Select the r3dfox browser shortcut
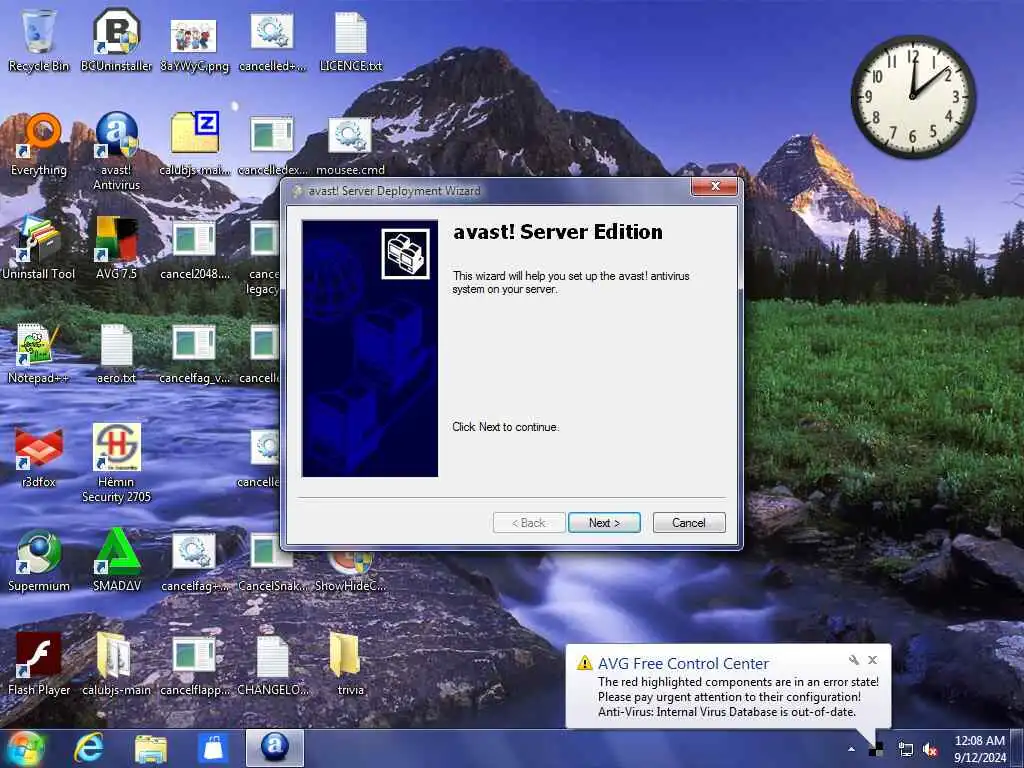Image resolution: width=1024 pixels, height=768 pixels. click(x=39, y=457)
